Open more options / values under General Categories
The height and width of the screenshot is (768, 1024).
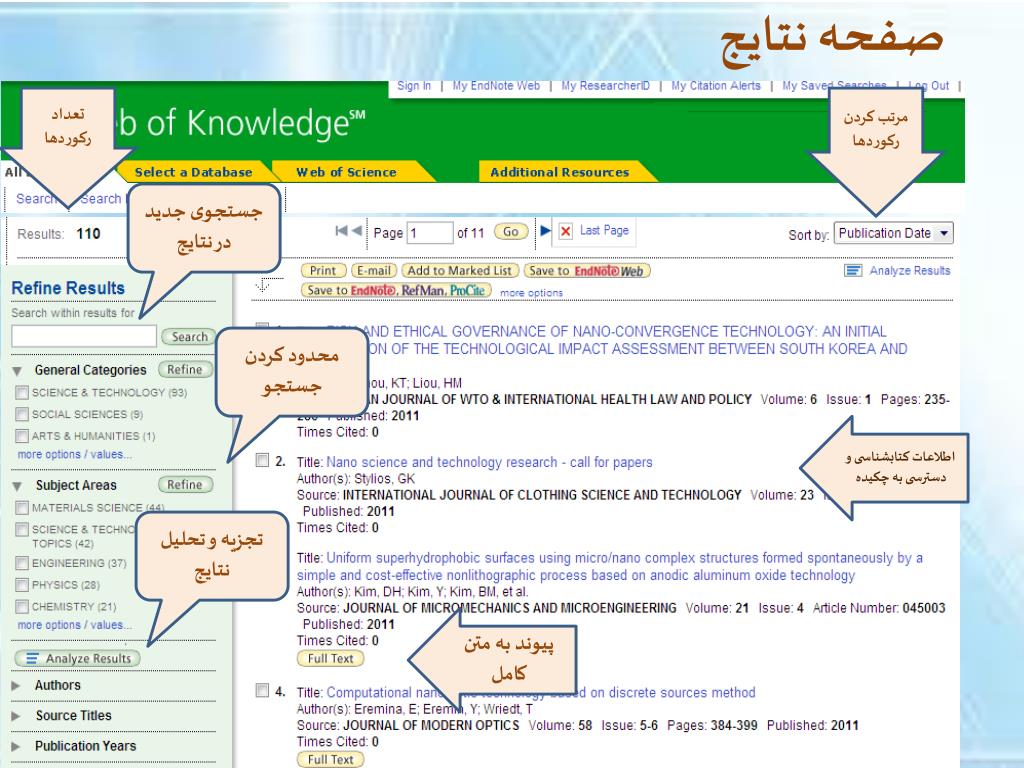click(74, 455)
